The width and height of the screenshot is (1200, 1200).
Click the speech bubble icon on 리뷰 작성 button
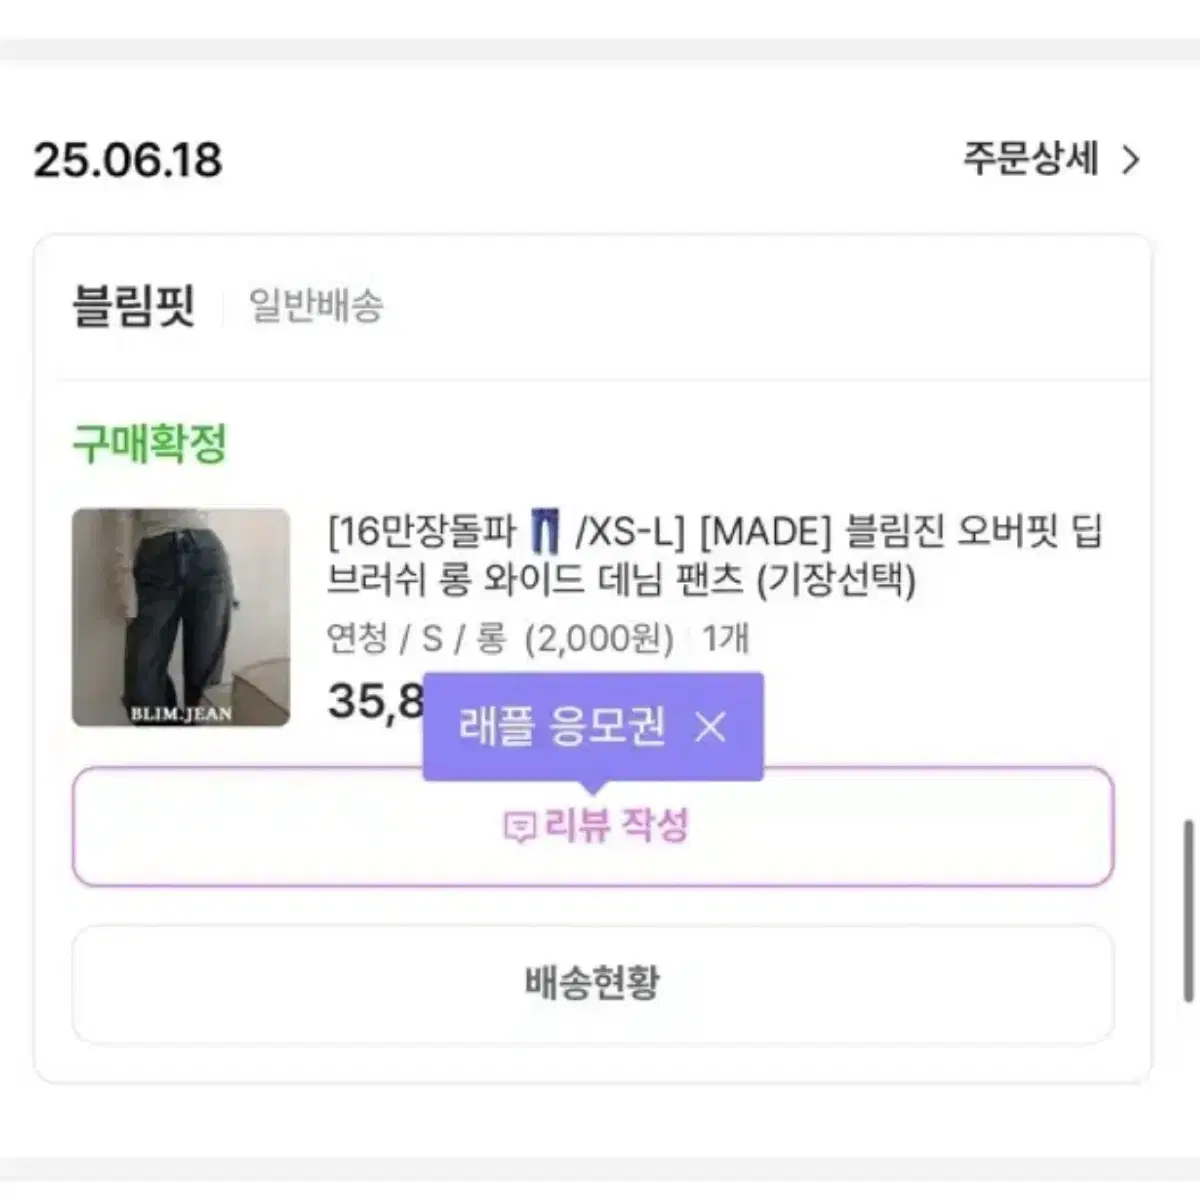(x=518, y=826)
